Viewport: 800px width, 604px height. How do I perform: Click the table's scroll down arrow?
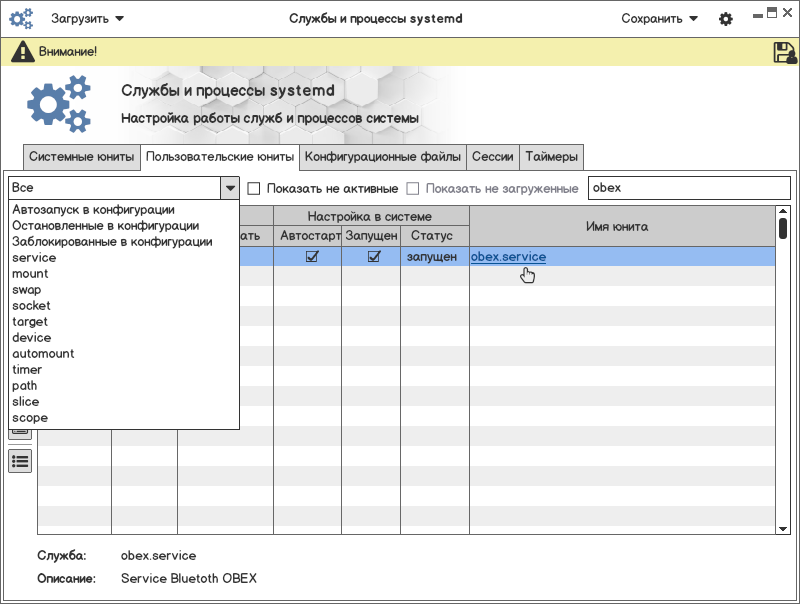pos(783,528)
